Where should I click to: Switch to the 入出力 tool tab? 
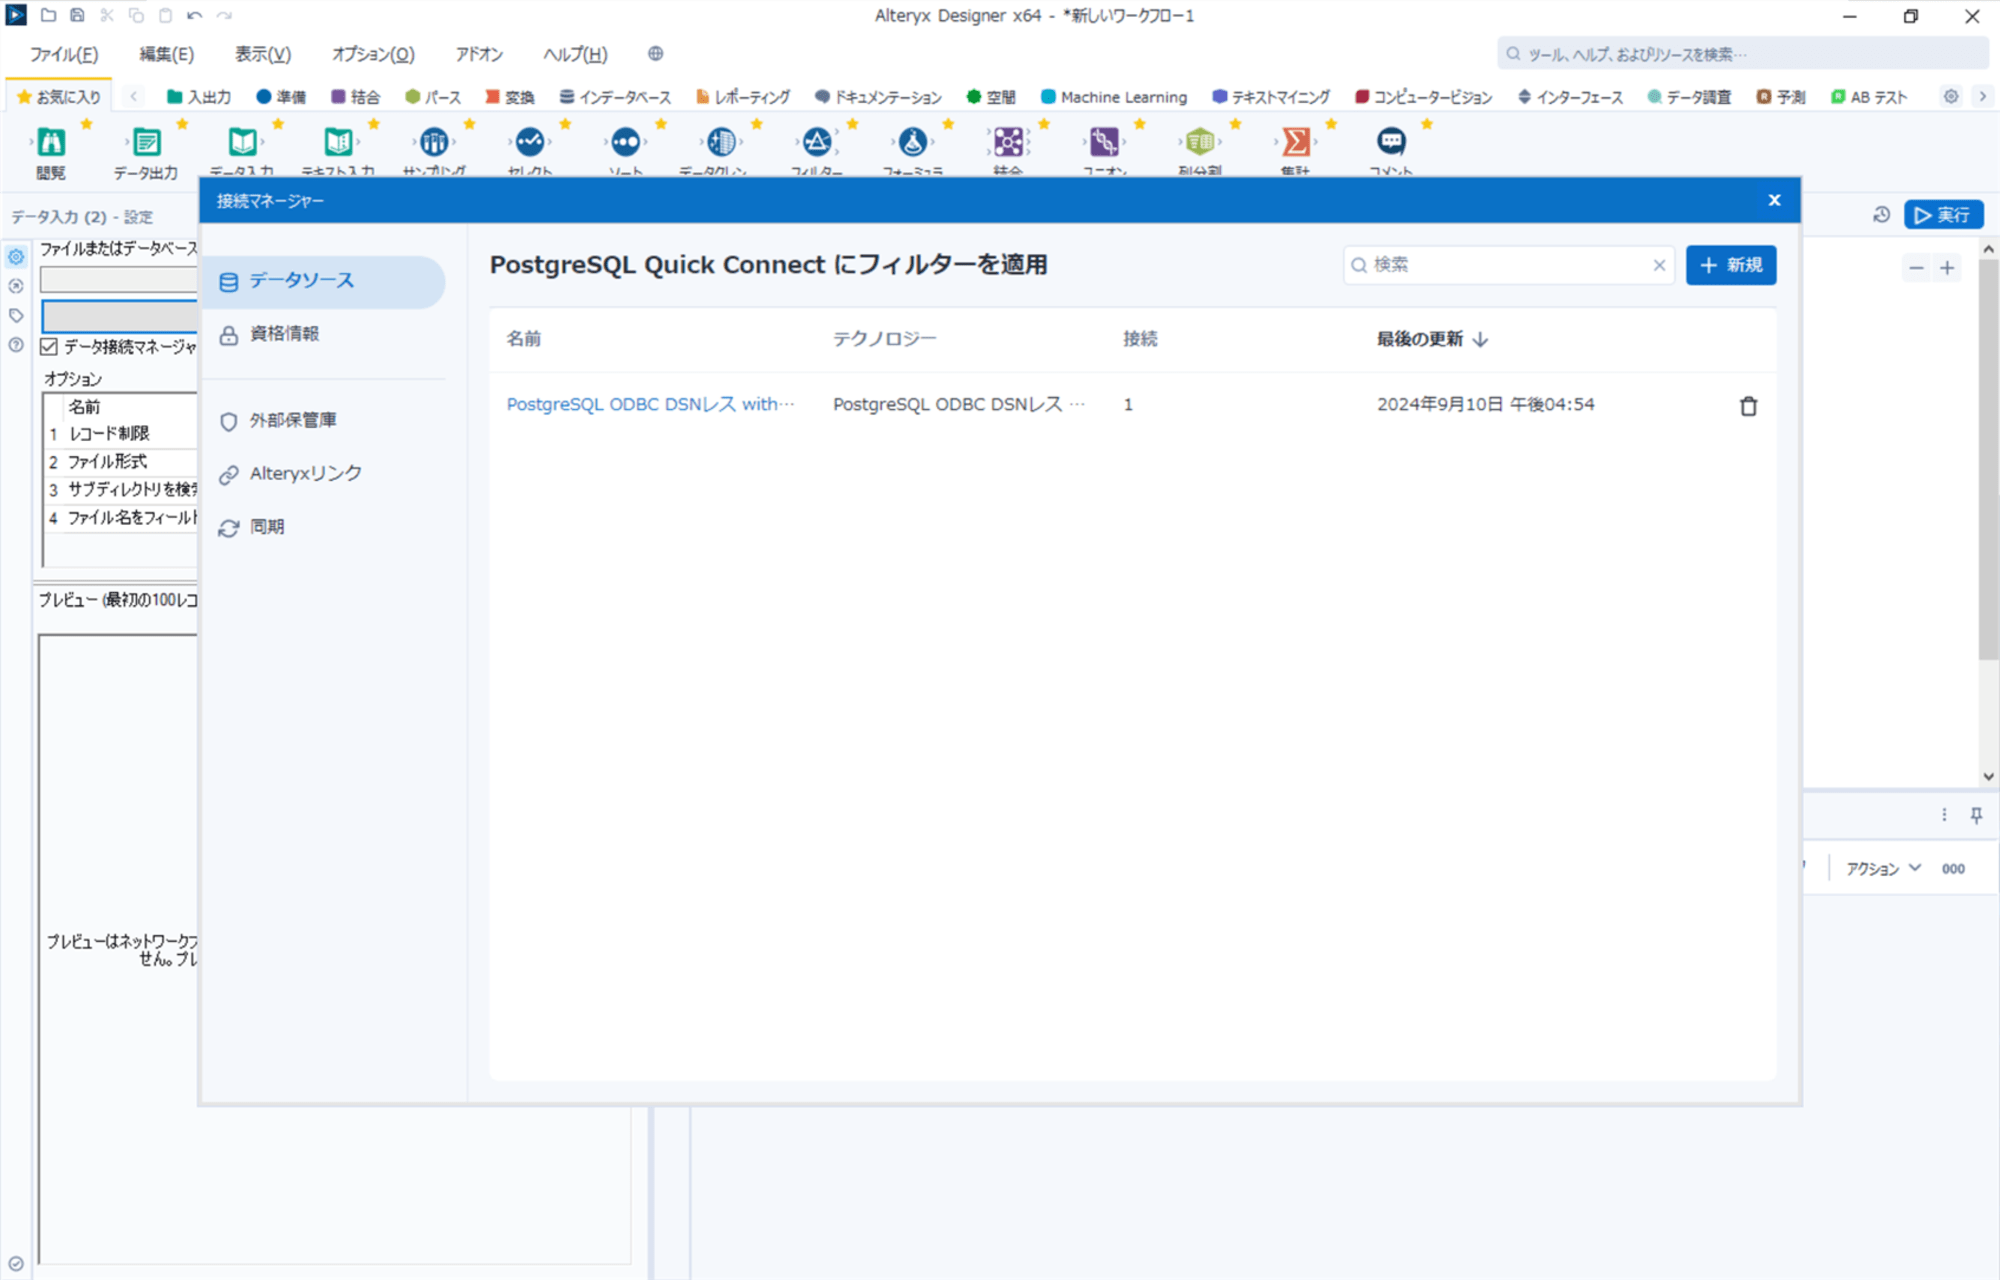[199, 97]
